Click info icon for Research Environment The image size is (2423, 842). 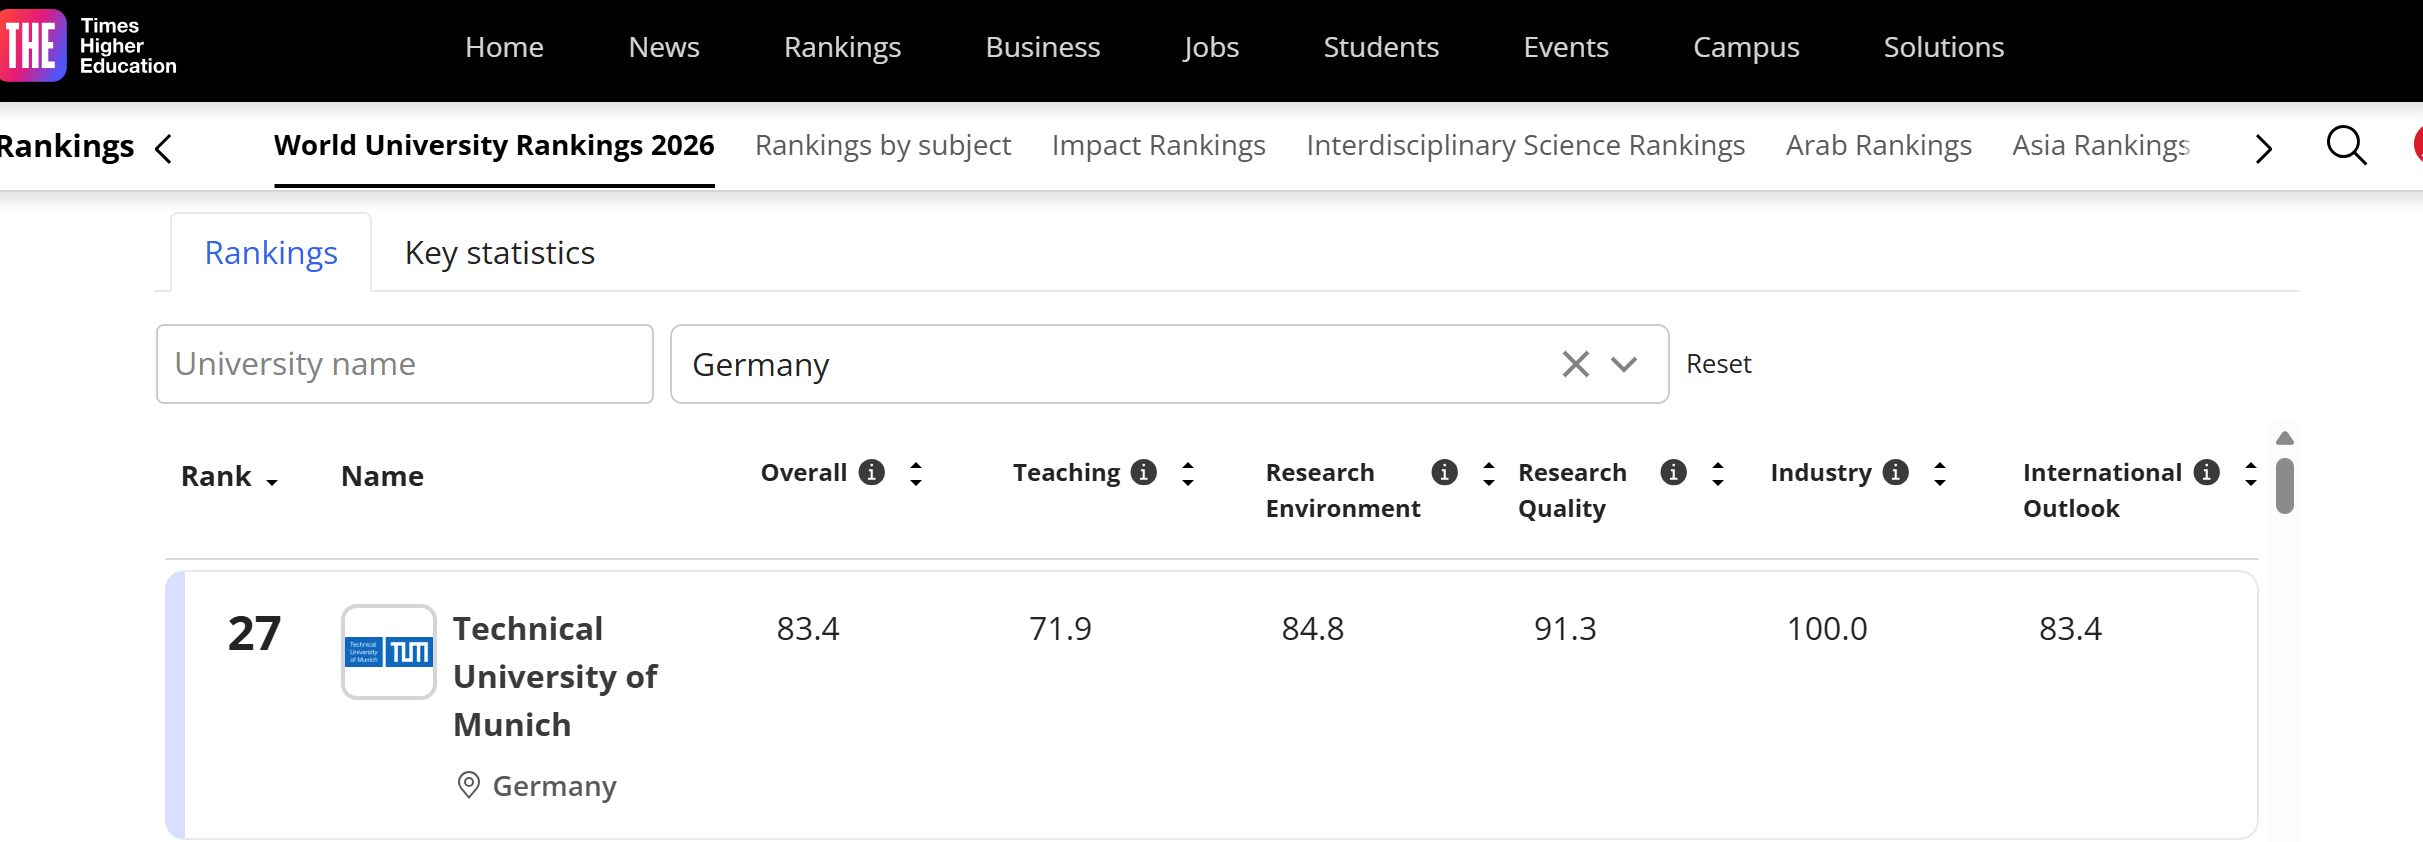pos(1444,472)
